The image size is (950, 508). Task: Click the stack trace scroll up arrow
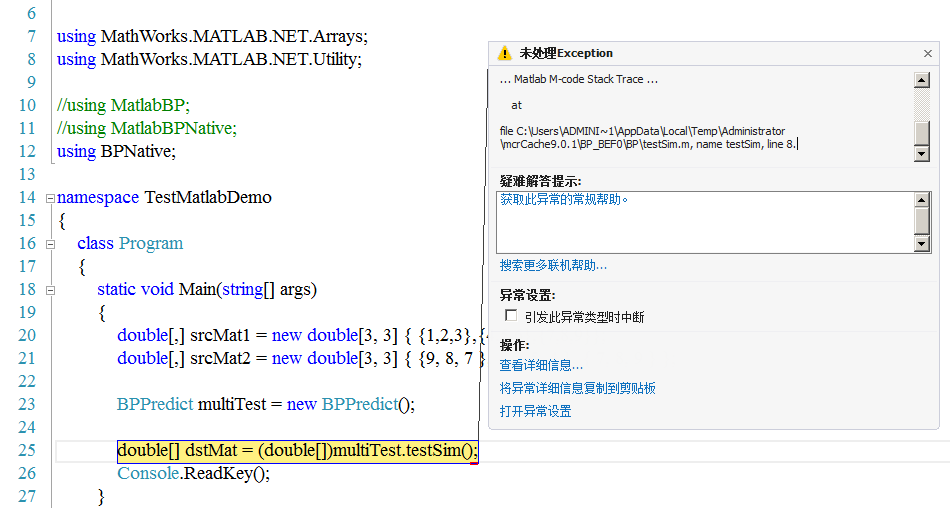pos(921,81)
